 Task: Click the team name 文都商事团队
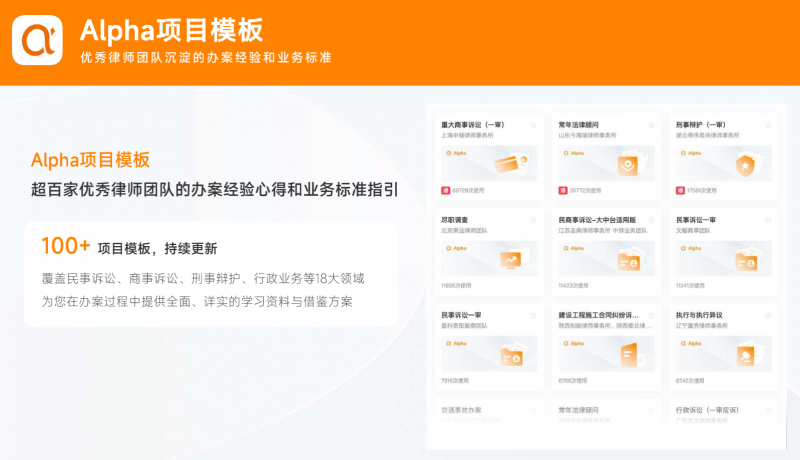pyautogui.click(x=693, y=231)
